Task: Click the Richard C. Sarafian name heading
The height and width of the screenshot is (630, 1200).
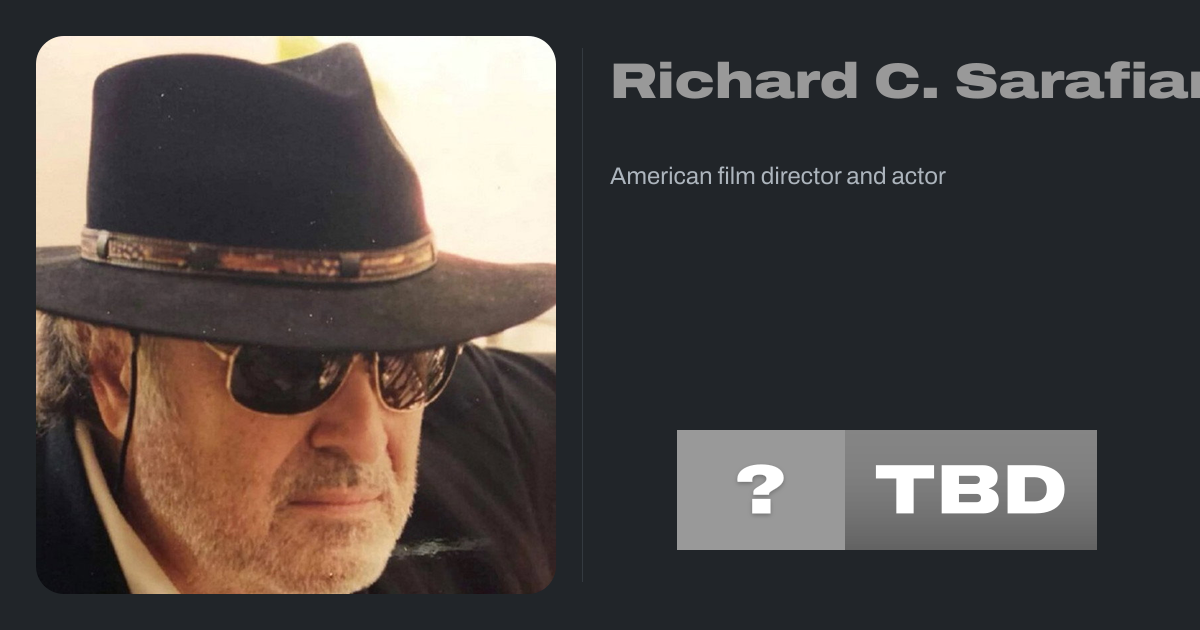Action: click(x=905, y=81)
